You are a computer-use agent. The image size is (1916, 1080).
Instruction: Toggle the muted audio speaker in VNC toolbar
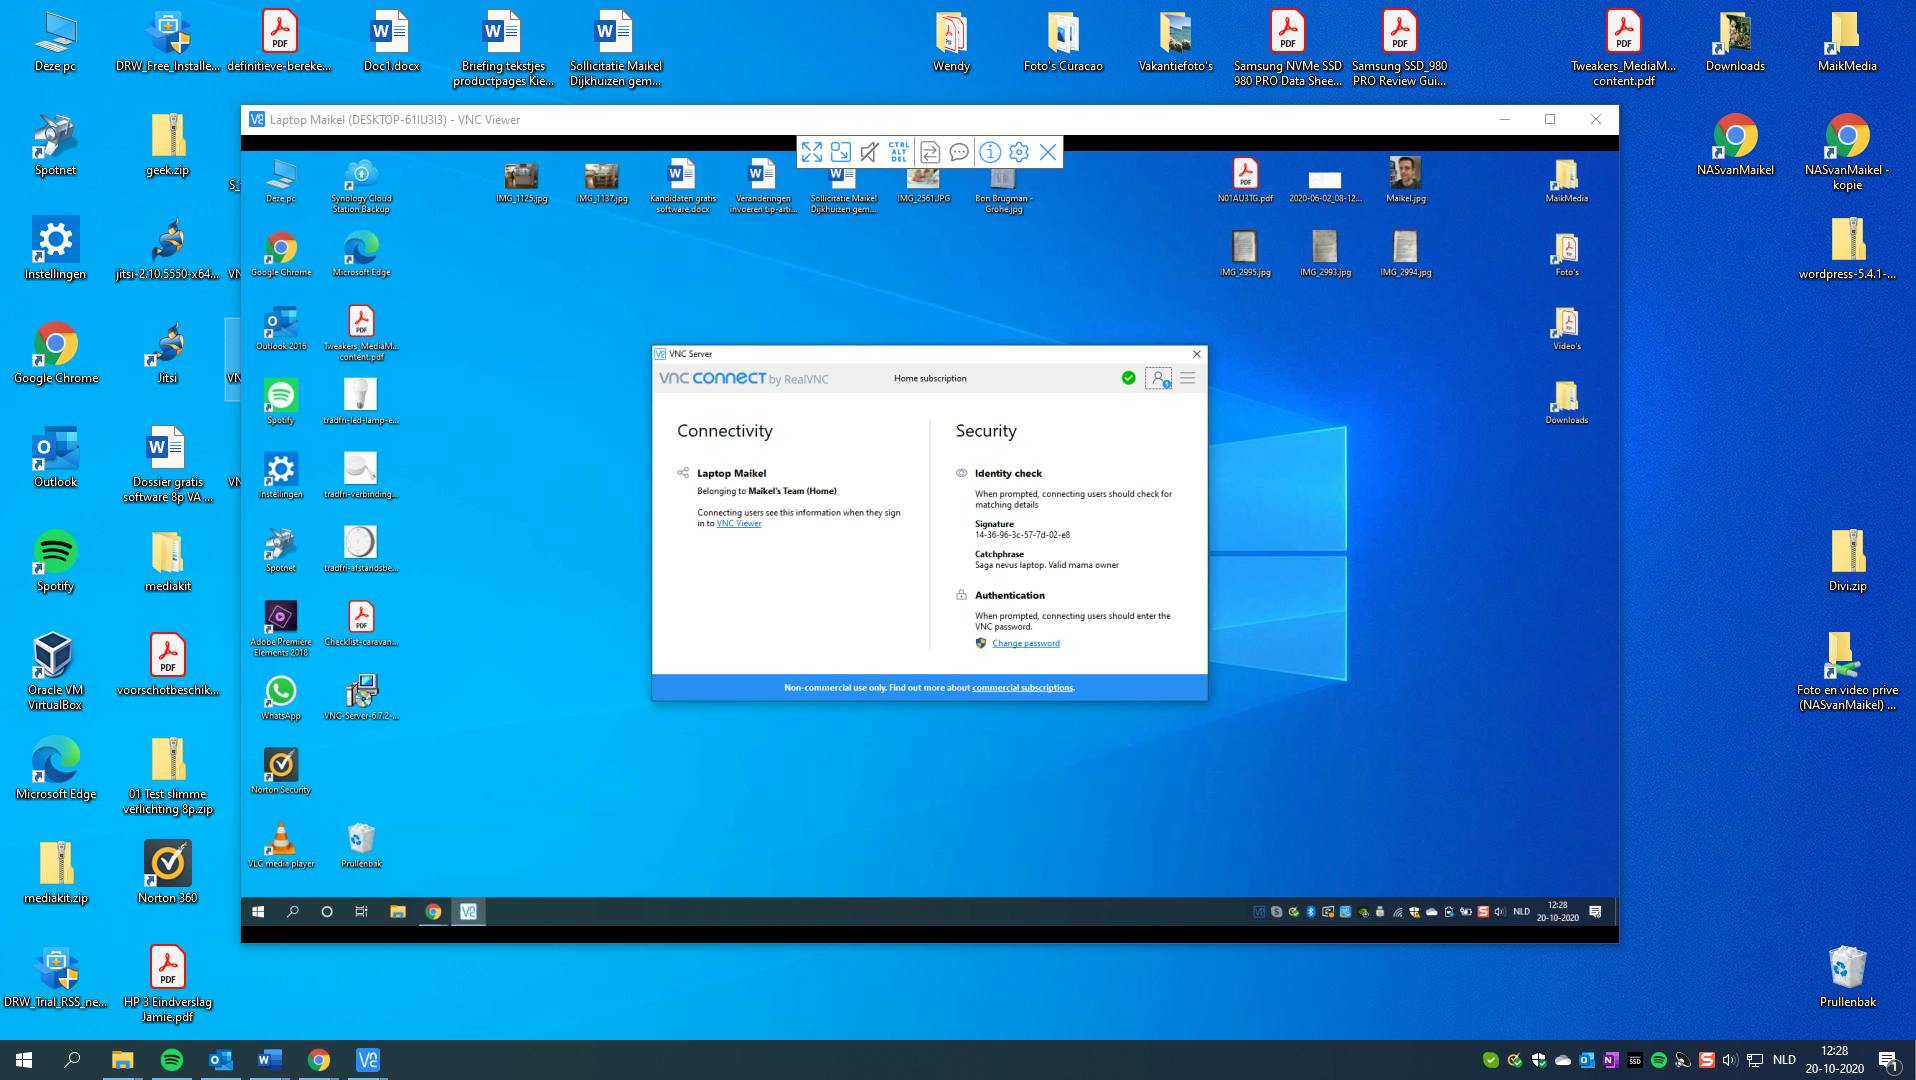click(870, 152)
